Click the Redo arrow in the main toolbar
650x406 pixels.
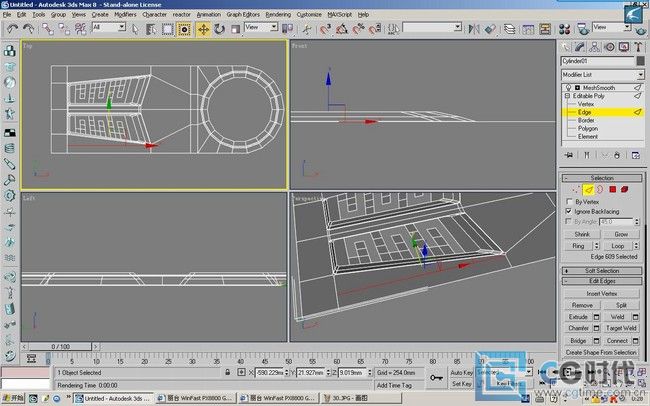29,29
